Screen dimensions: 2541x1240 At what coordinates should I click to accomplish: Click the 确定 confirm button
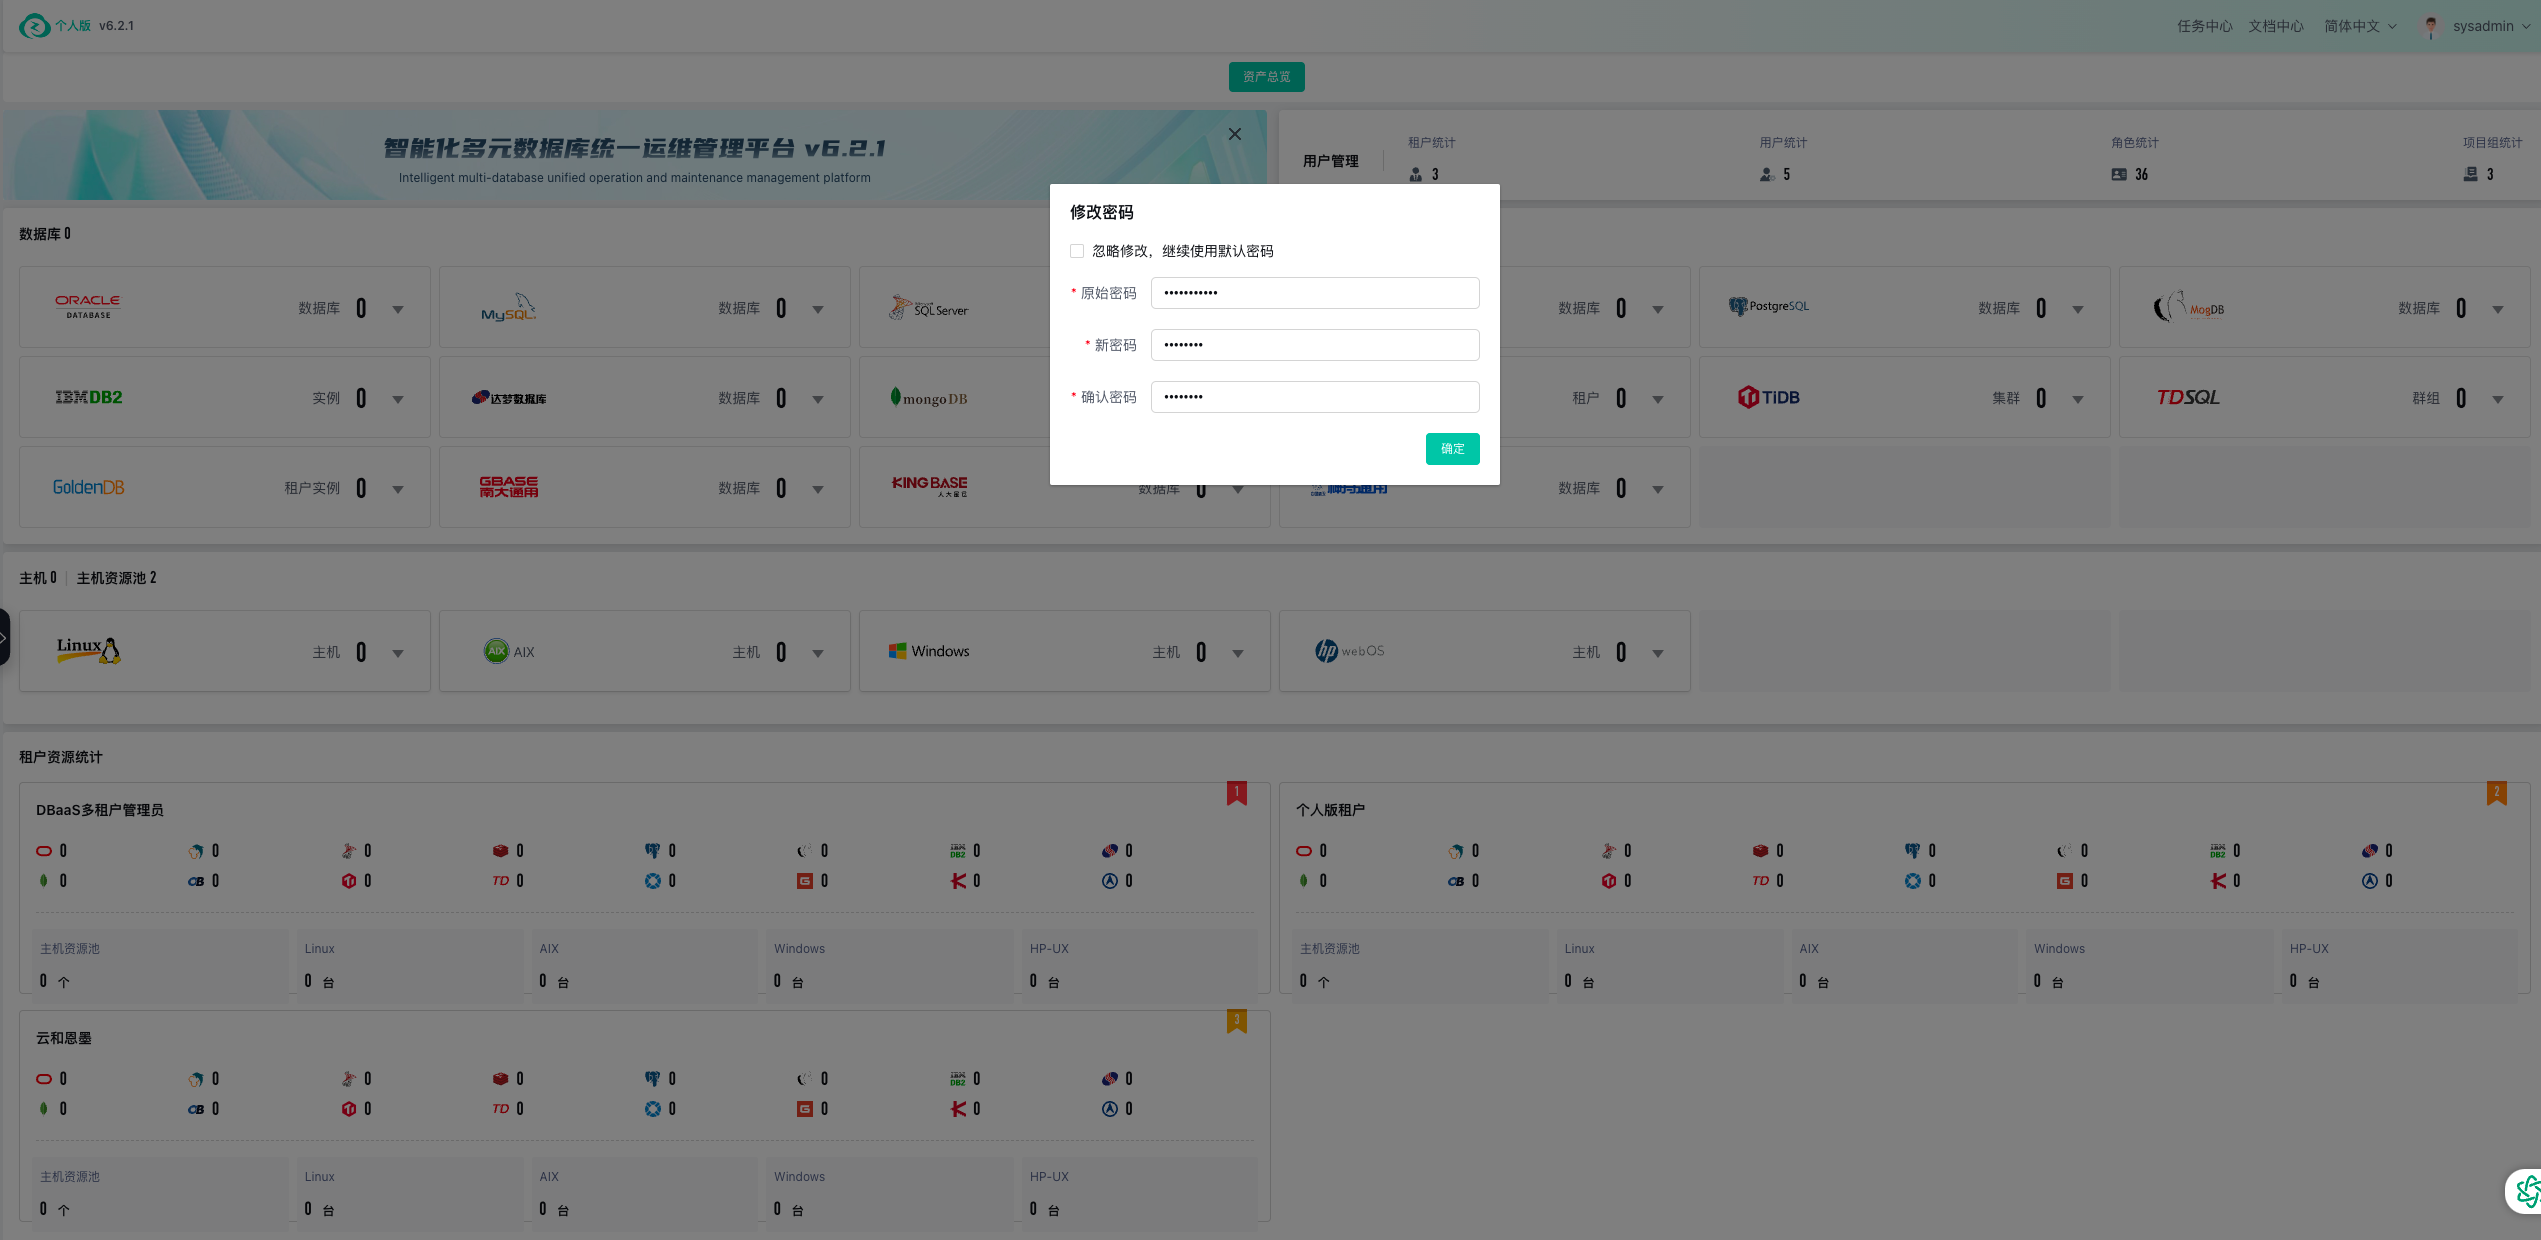point(1452,449)
